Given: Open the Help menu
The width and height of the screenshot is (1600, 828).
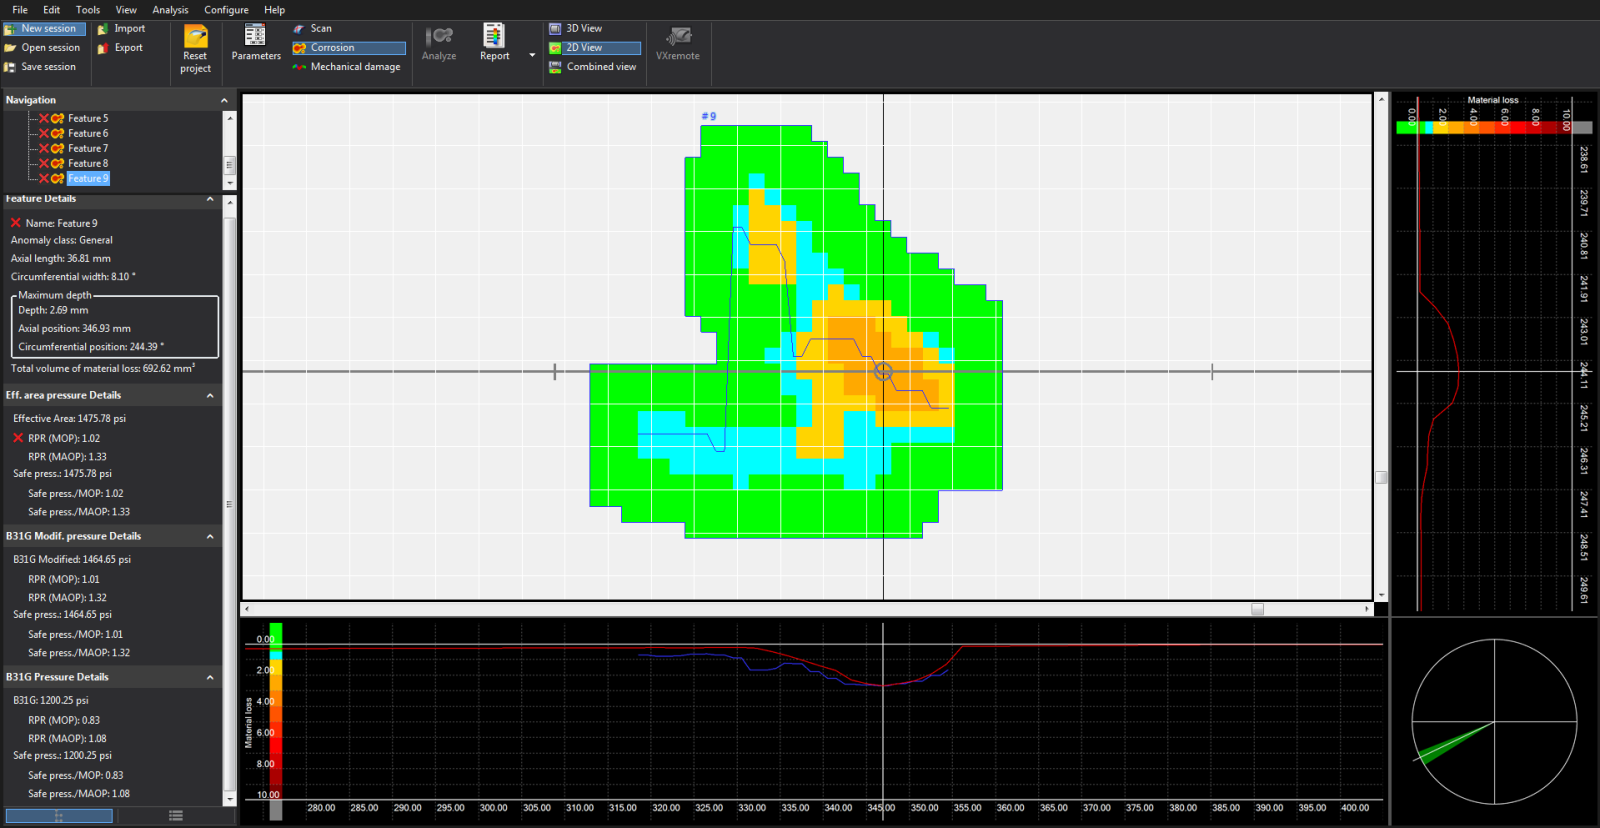Looking at the screenshot, I should point(274,10).
